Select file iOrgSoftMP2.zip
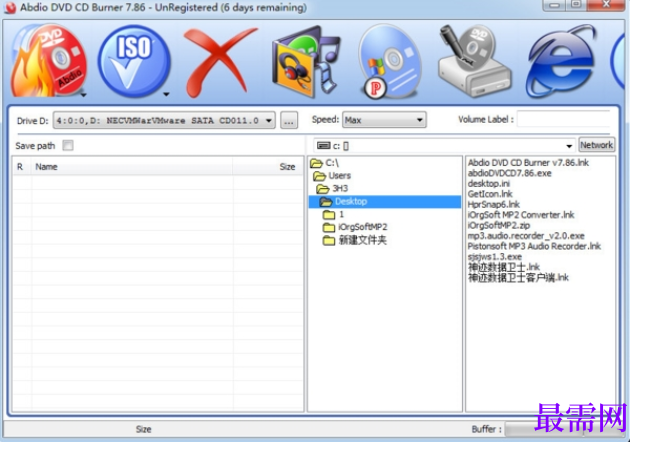The width and height of the screenshot is (646, 449). [499, 225]
